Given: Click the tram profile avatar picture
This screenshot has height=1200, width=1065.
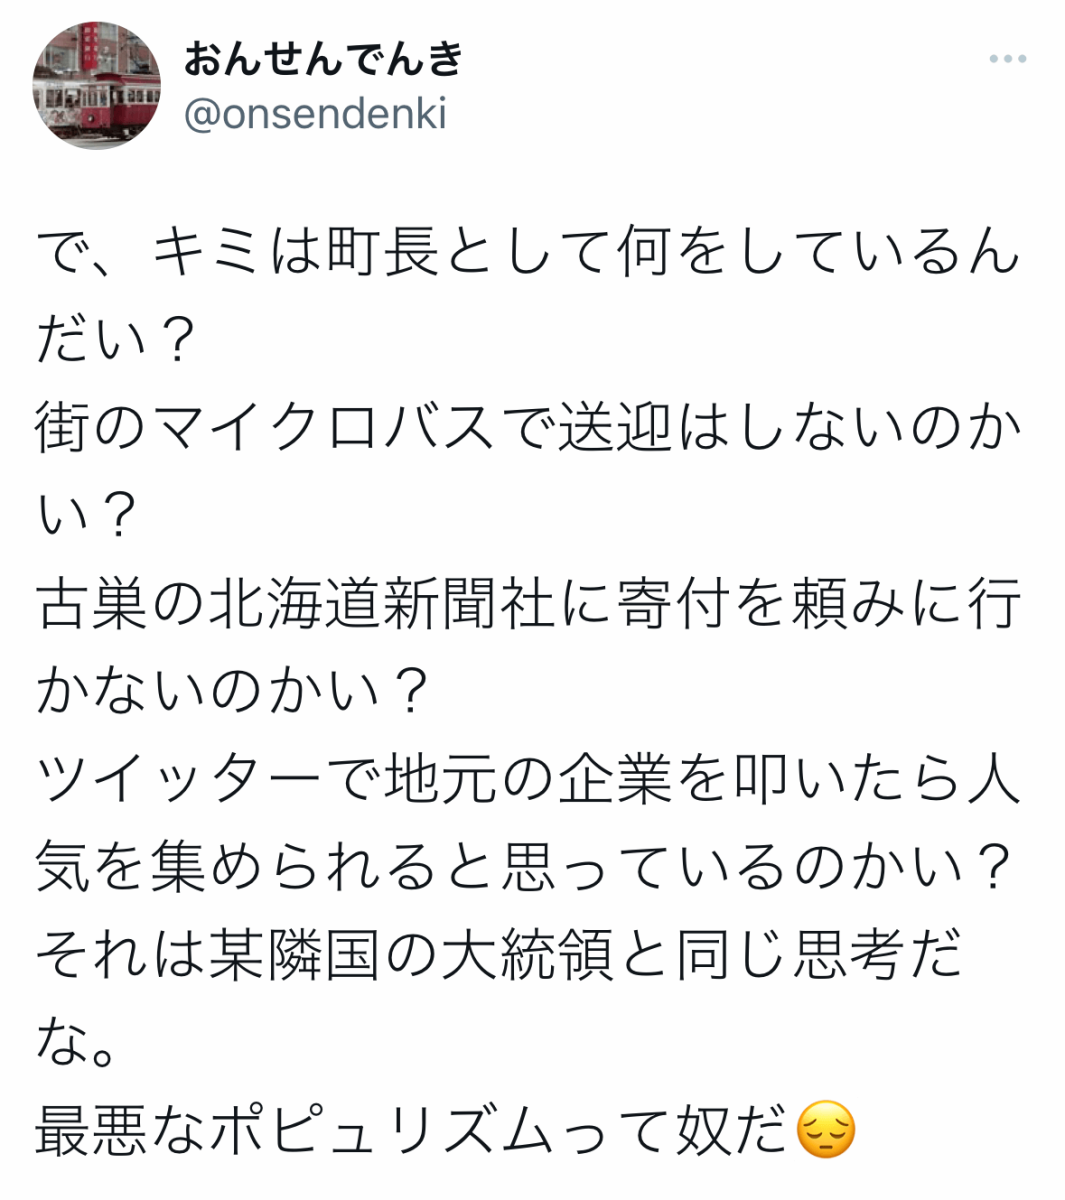Looking at the screenshot, I should point(96,85).
